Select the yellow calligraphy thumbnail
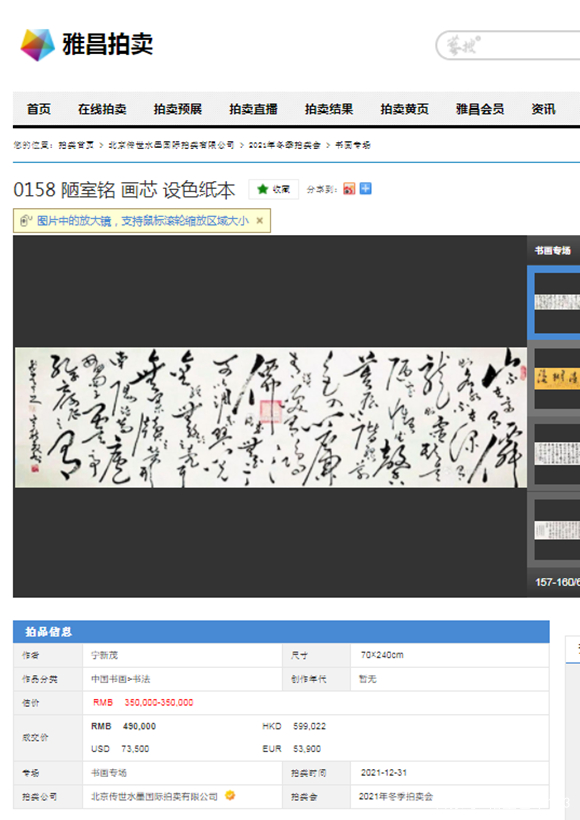580x820 pixels. [556, 378]
